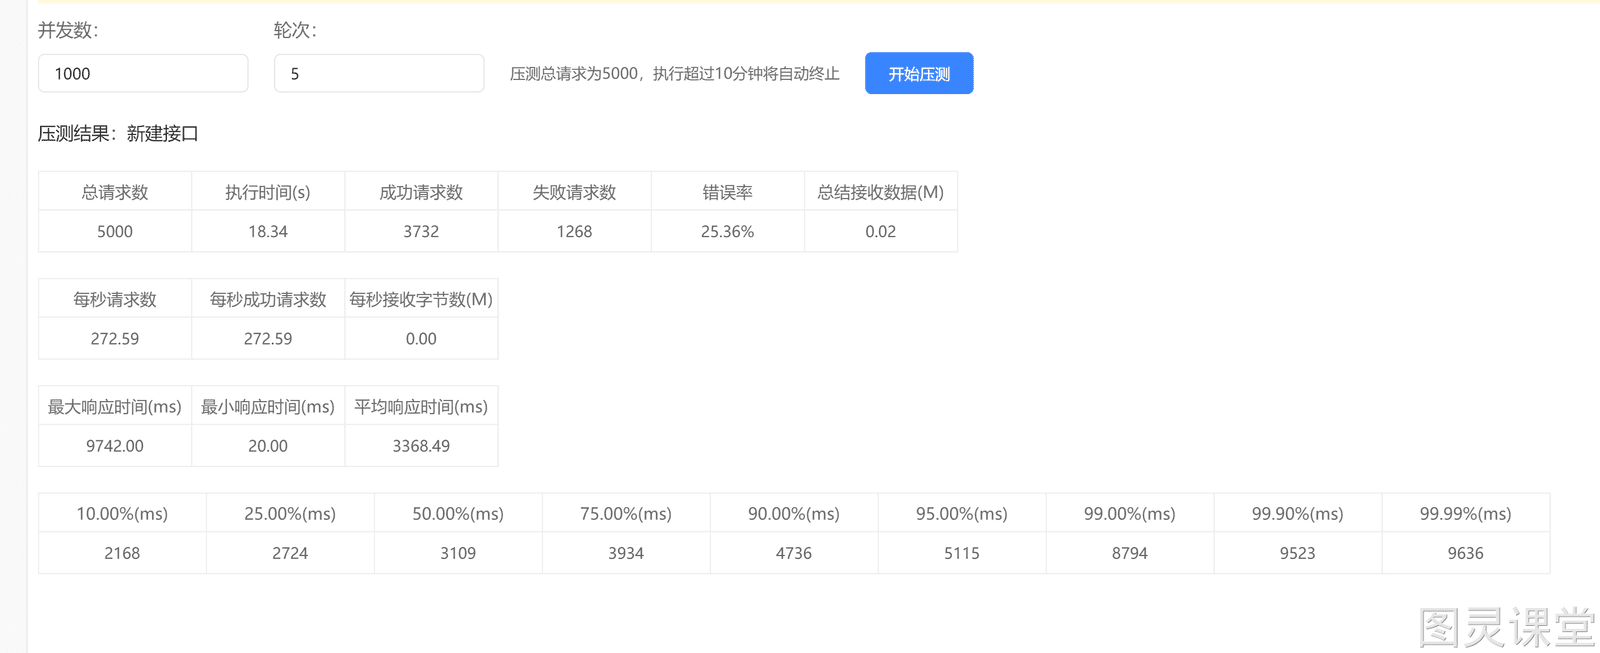Select the 错误率 header cell
The height and width of the screenshot is (653, 1600).
[x=727, y=192]
